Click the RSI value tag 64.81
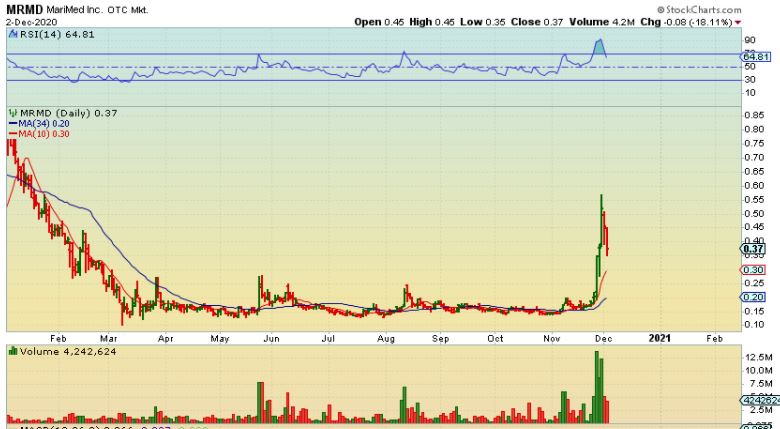780x429 pixels. 757,57
